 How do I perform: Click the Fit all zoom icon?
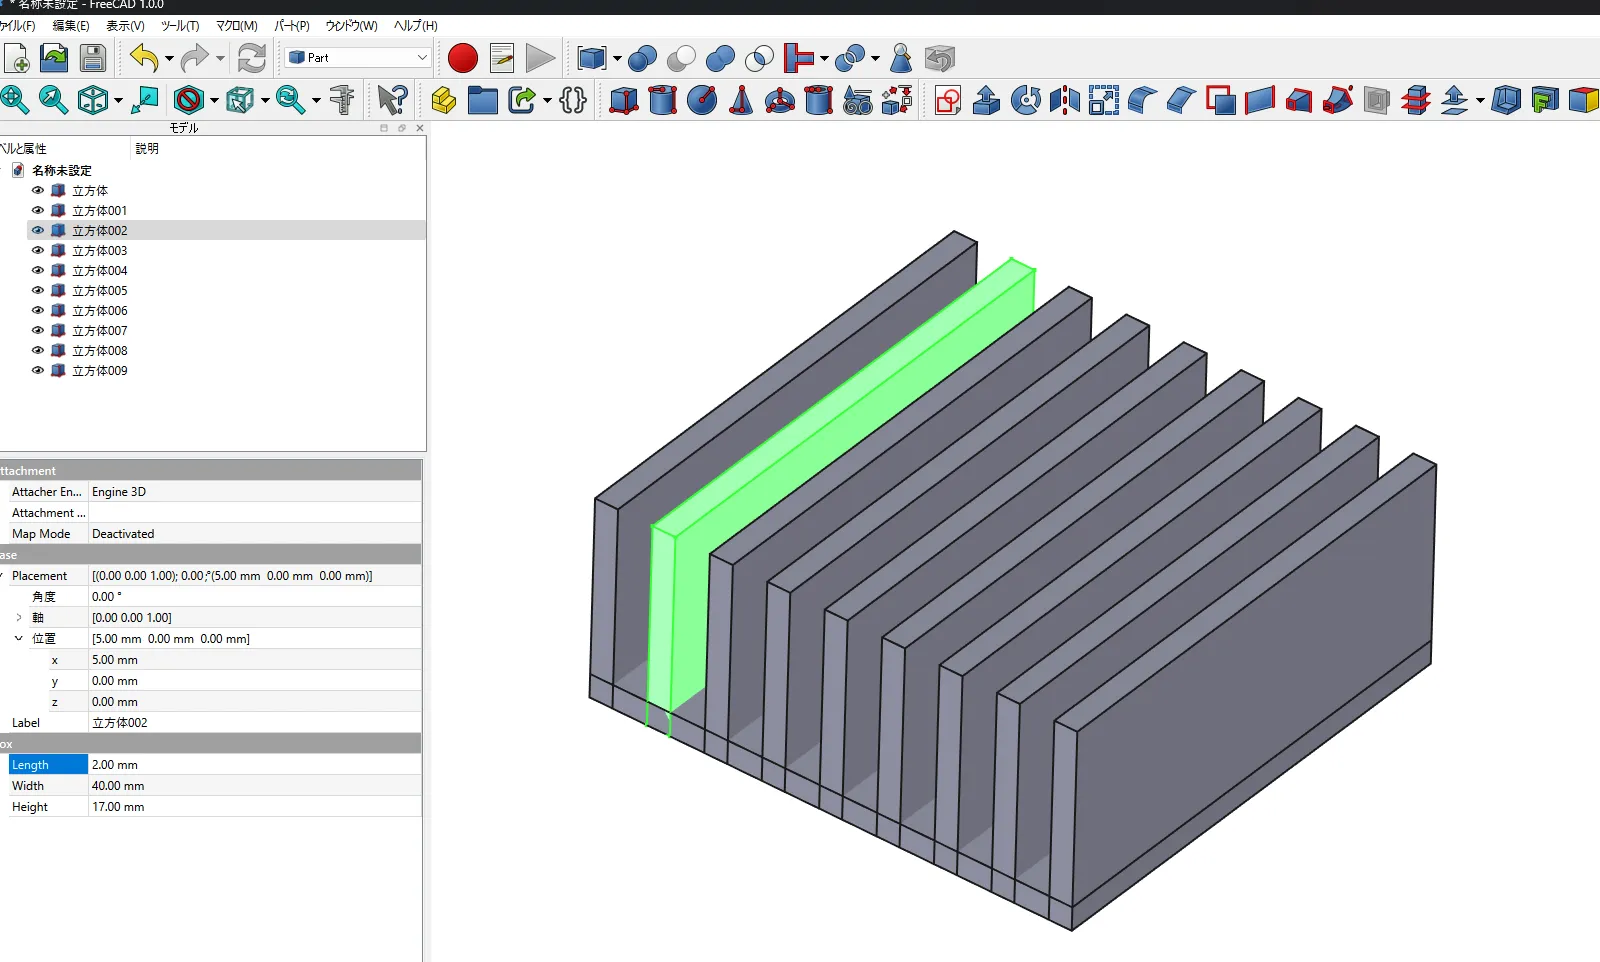[x=14, y=99]
